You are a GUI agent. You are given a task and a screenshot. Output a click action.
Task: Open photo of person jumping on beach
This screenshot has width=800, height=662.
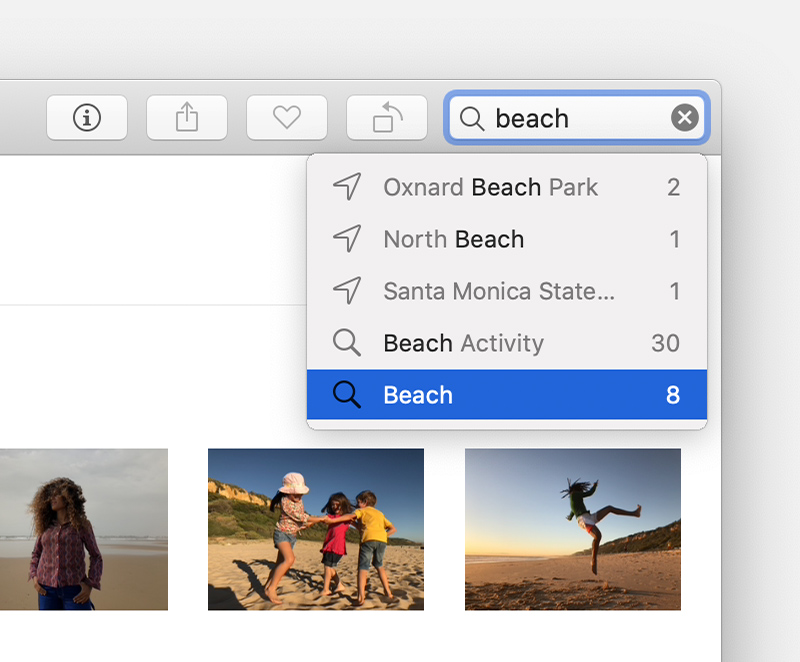pyautogui.click(x=572, y=529)
